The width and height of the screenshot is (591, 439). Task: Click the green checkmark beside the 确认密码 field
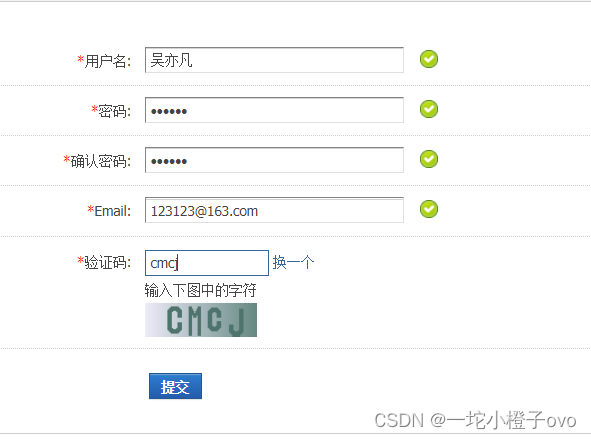coord(429,159)
